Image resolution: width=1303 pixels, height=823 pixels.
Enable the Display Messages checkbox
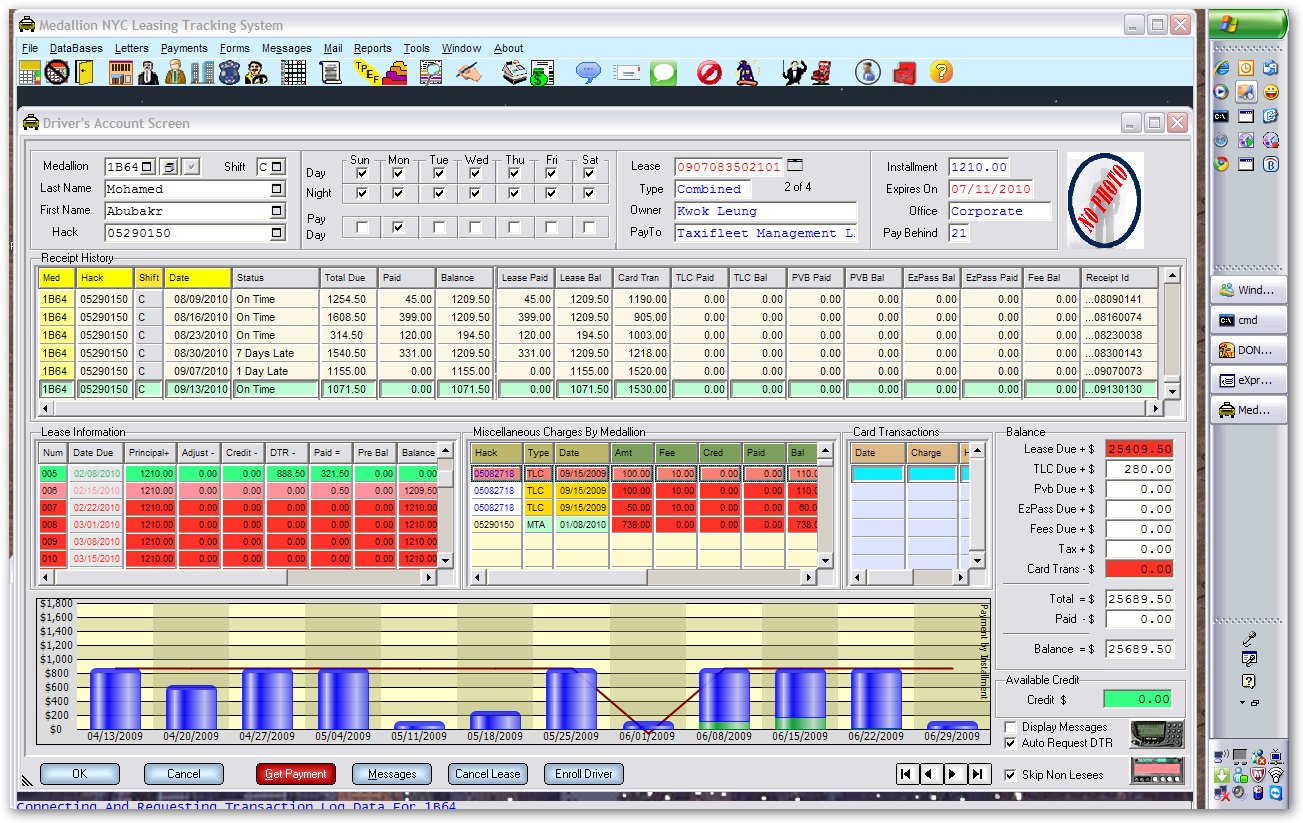[1010, 727]
